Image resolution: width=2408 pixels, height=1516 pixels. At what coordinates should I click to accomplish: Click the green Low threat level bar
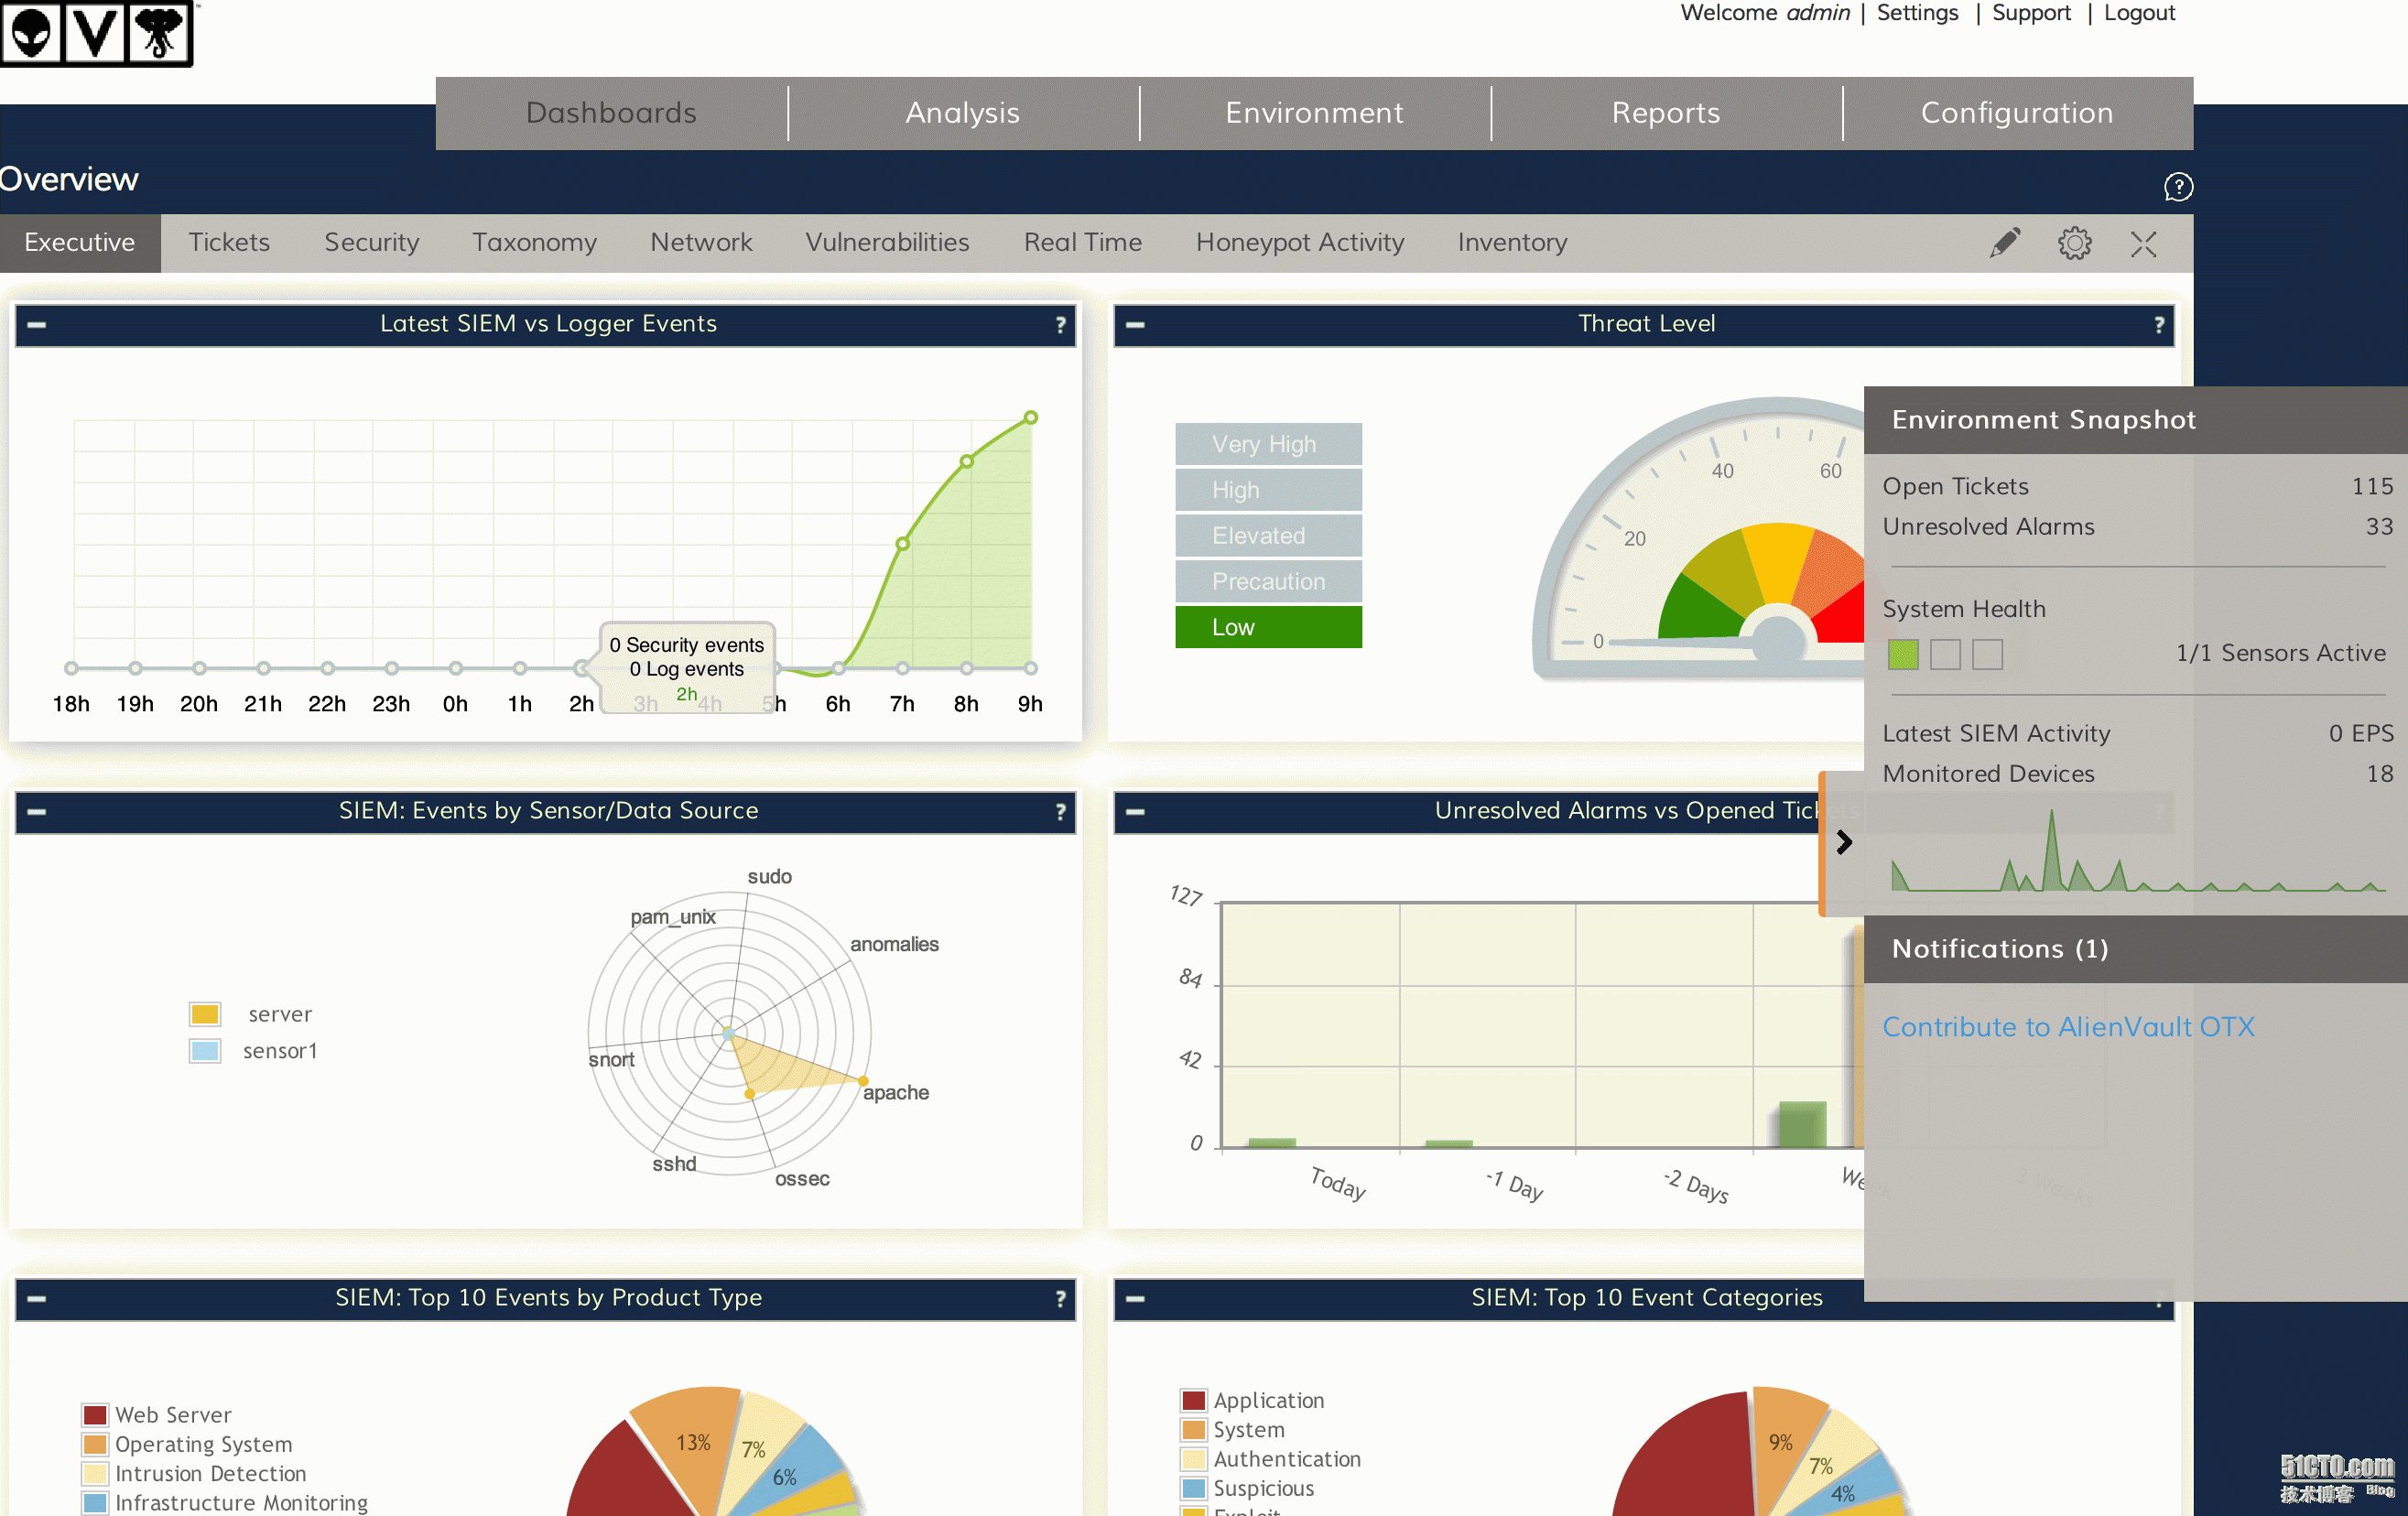(1268, 628)
